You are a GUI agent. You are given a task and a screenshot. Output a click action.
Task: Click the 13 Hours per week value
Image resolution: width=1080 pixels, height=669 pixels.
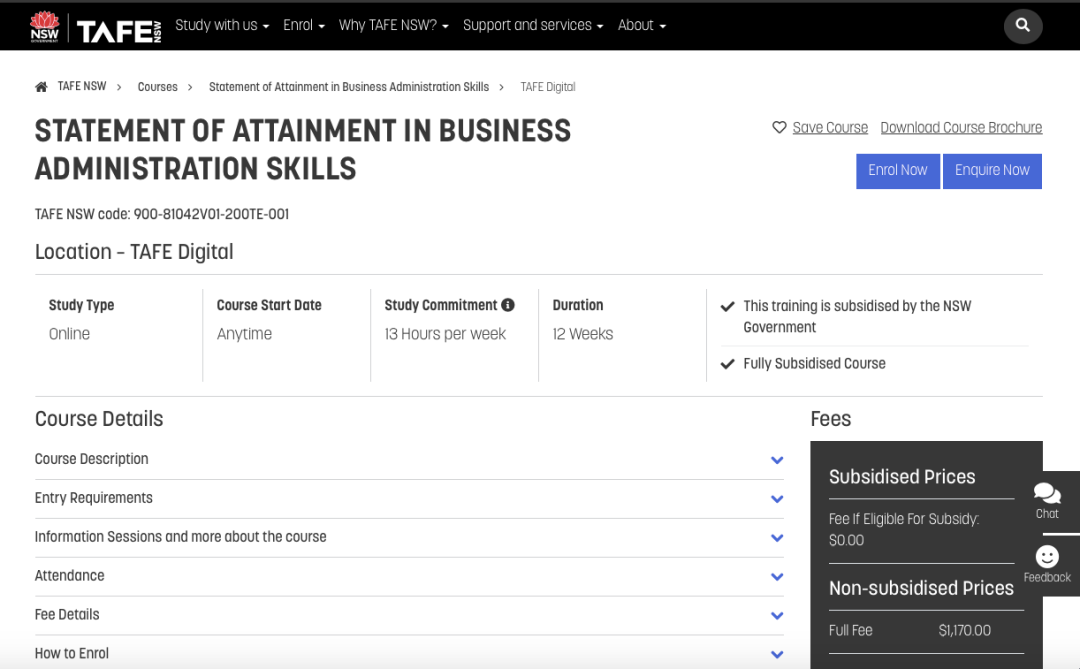[445, 334]
